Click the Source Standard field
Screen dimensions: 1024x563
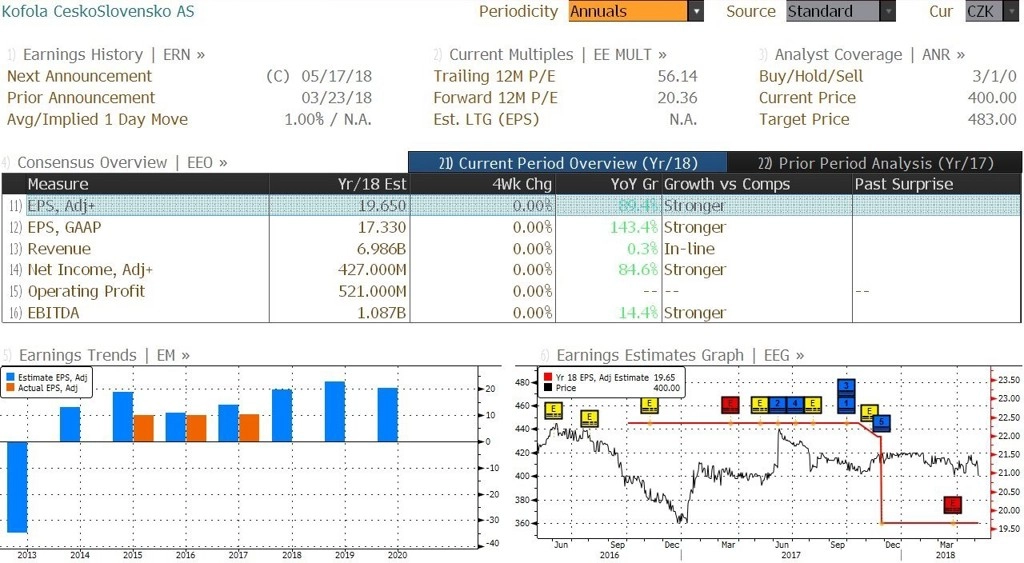tap(833, 11)
